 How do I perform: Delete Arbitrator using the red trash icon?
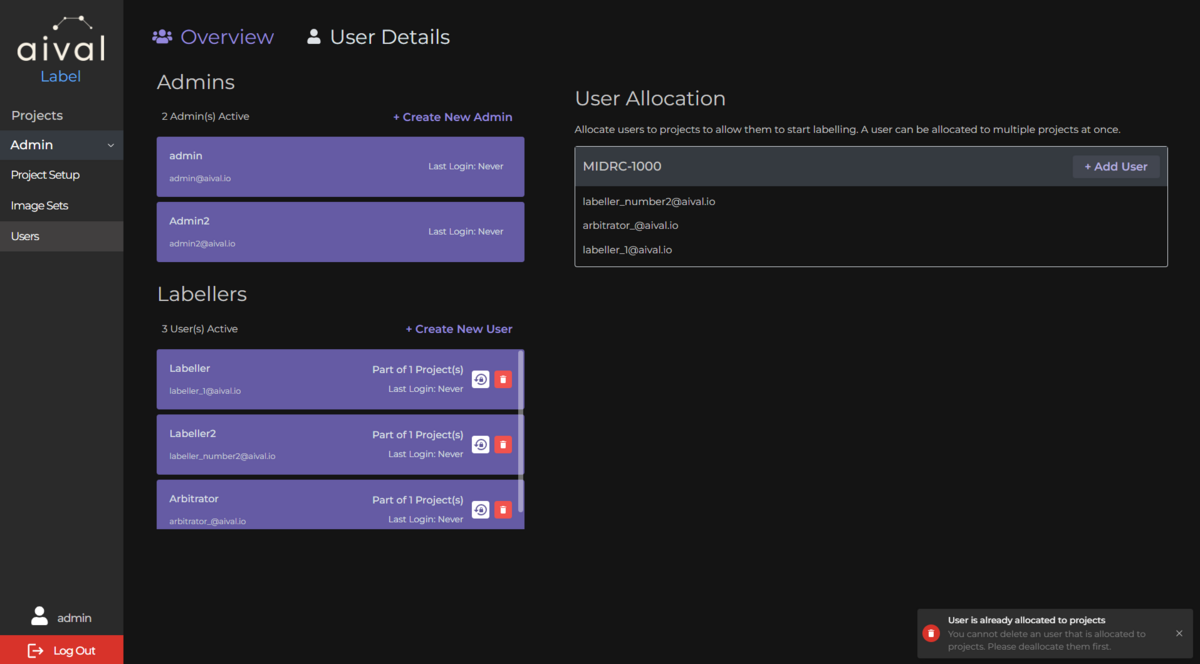click(503, 509)
